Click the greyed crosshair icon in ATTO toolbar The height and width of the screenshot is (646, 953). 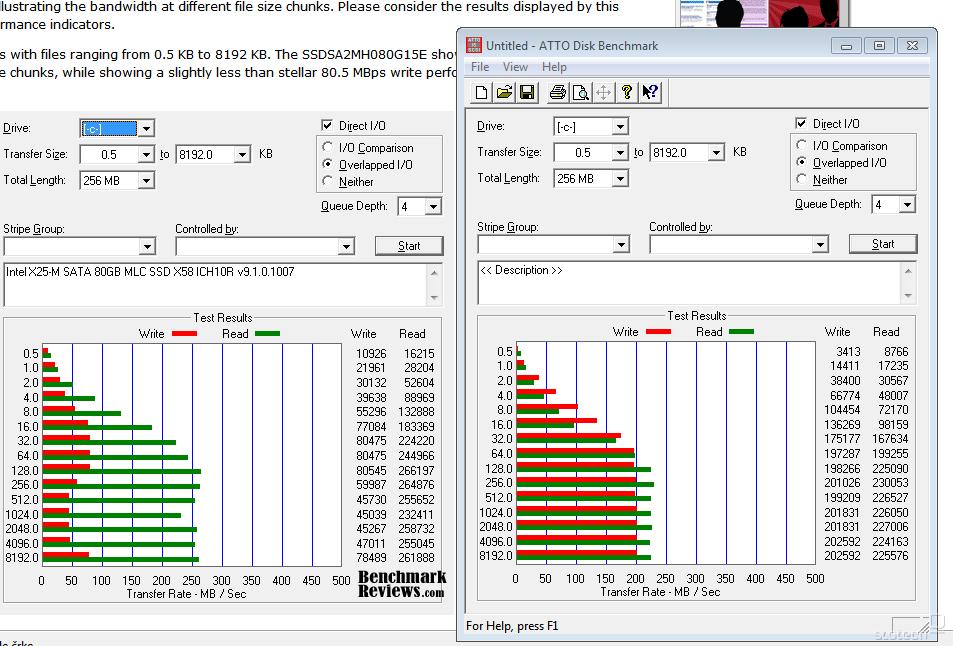tap(604, 92)
